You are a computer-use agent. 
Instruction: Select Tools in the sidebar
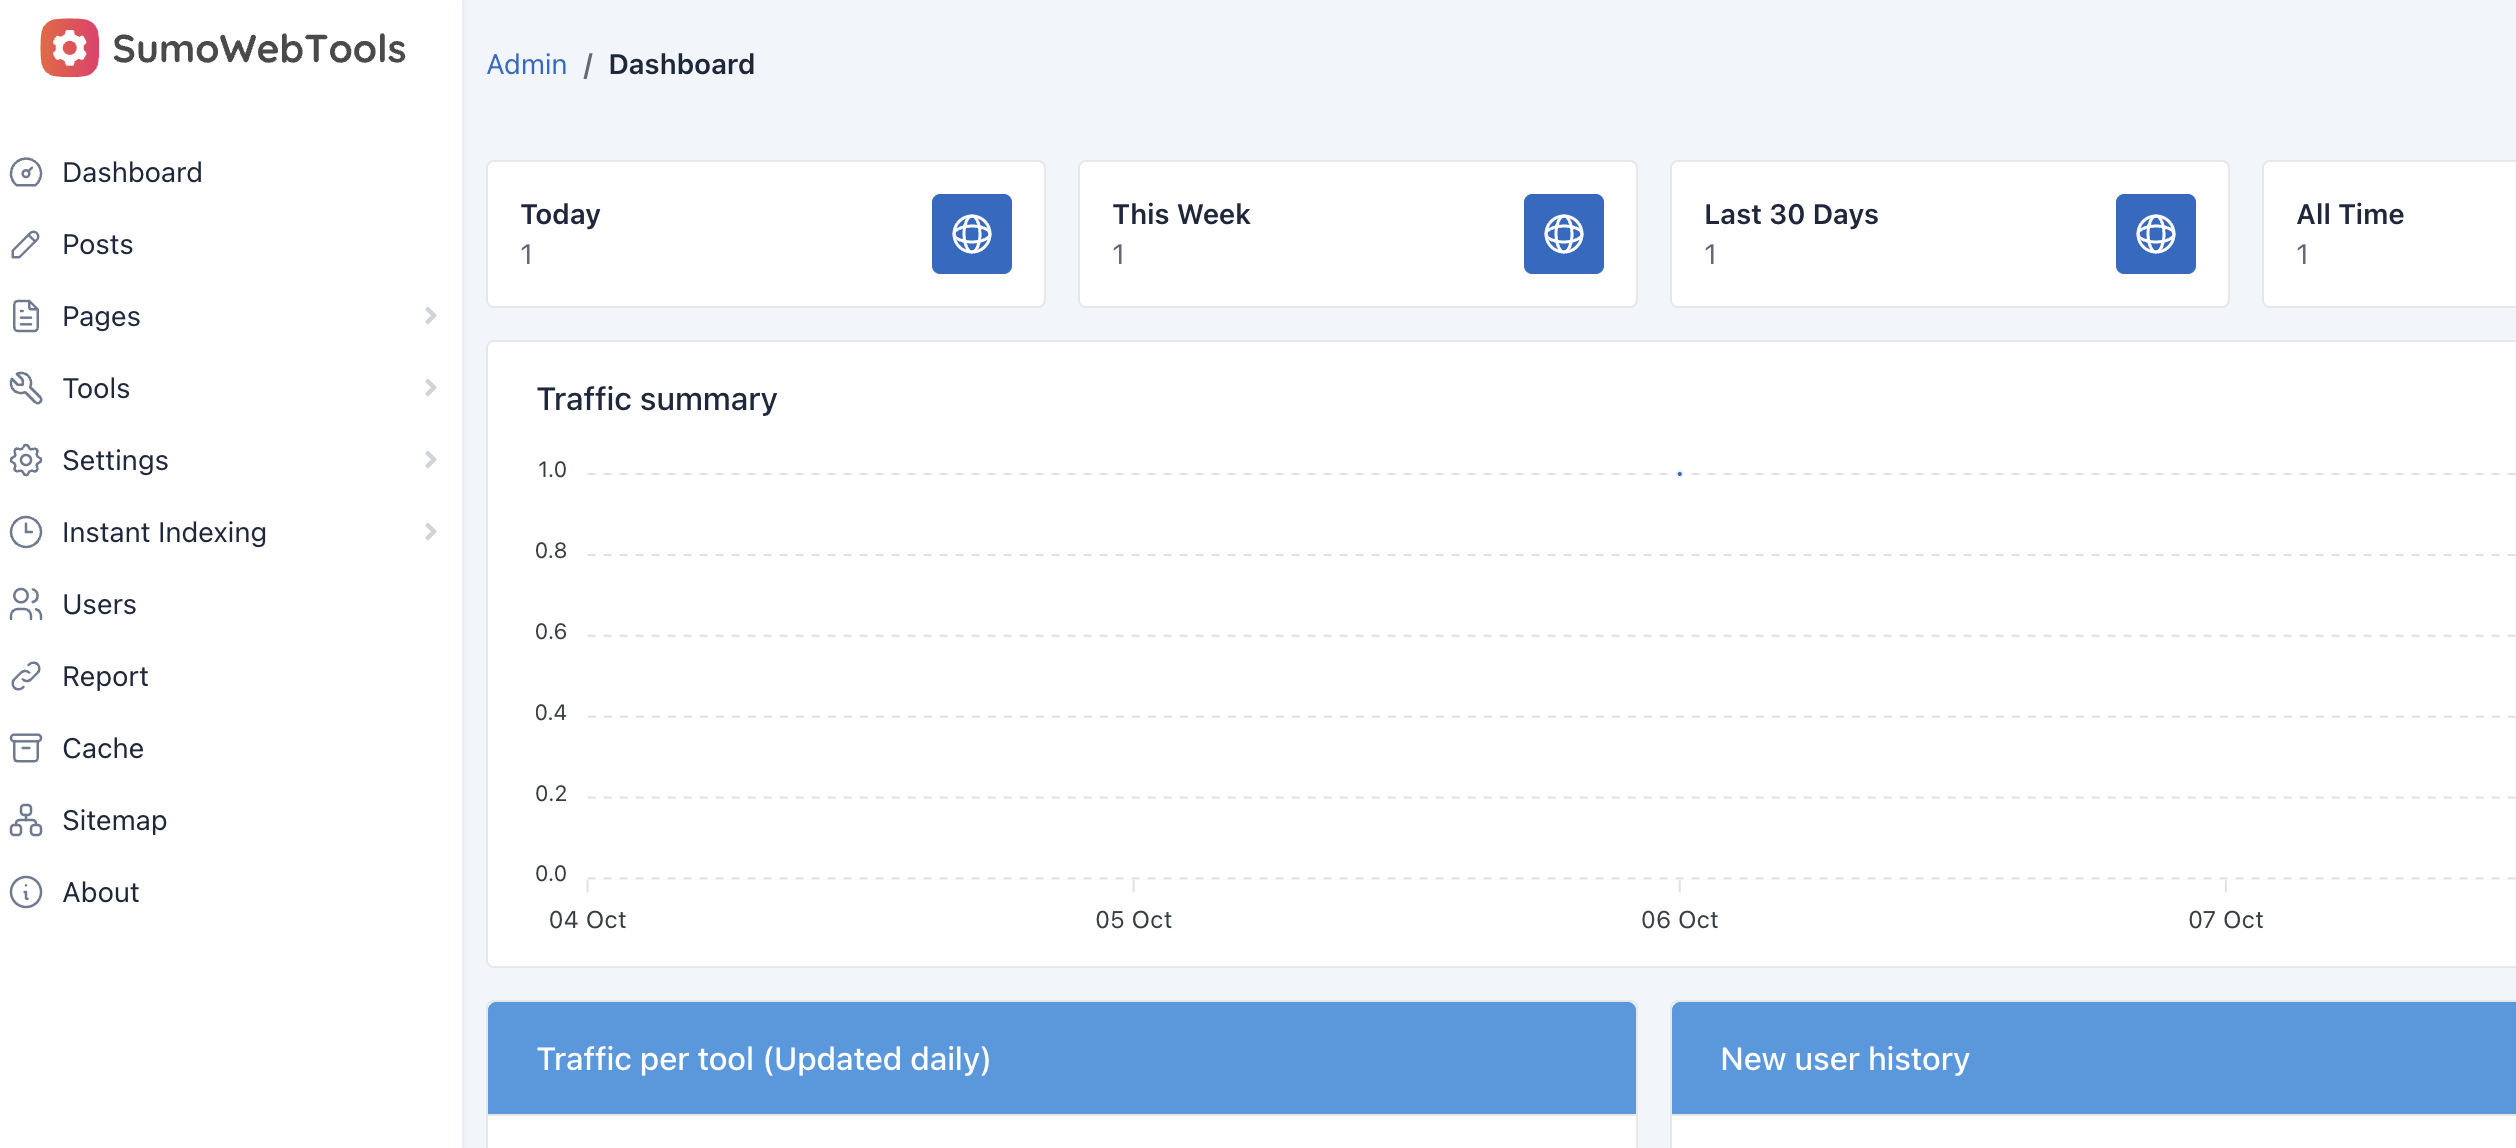point(96,389)
